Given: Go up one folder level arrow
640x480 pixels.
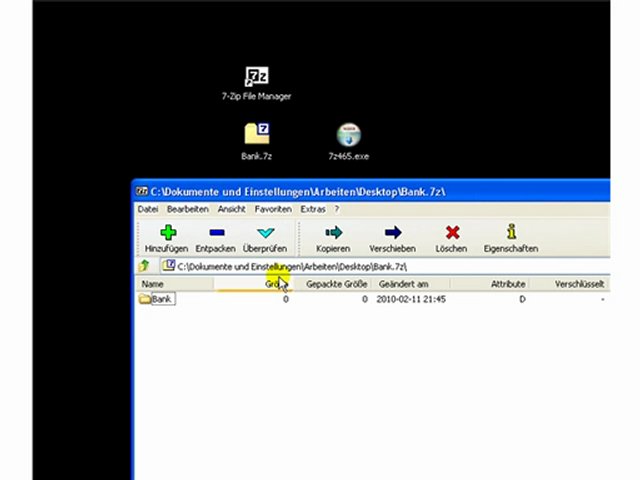Looking at the screenshot, I should pos(145,266).
